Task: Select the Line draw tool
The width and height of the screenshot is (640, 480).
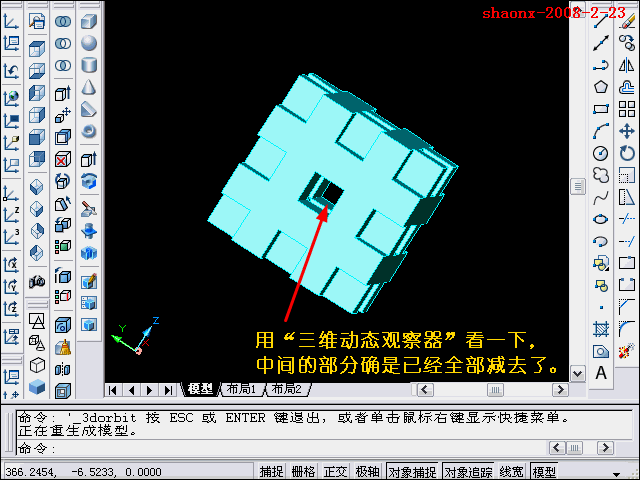Action: point(600,21)
